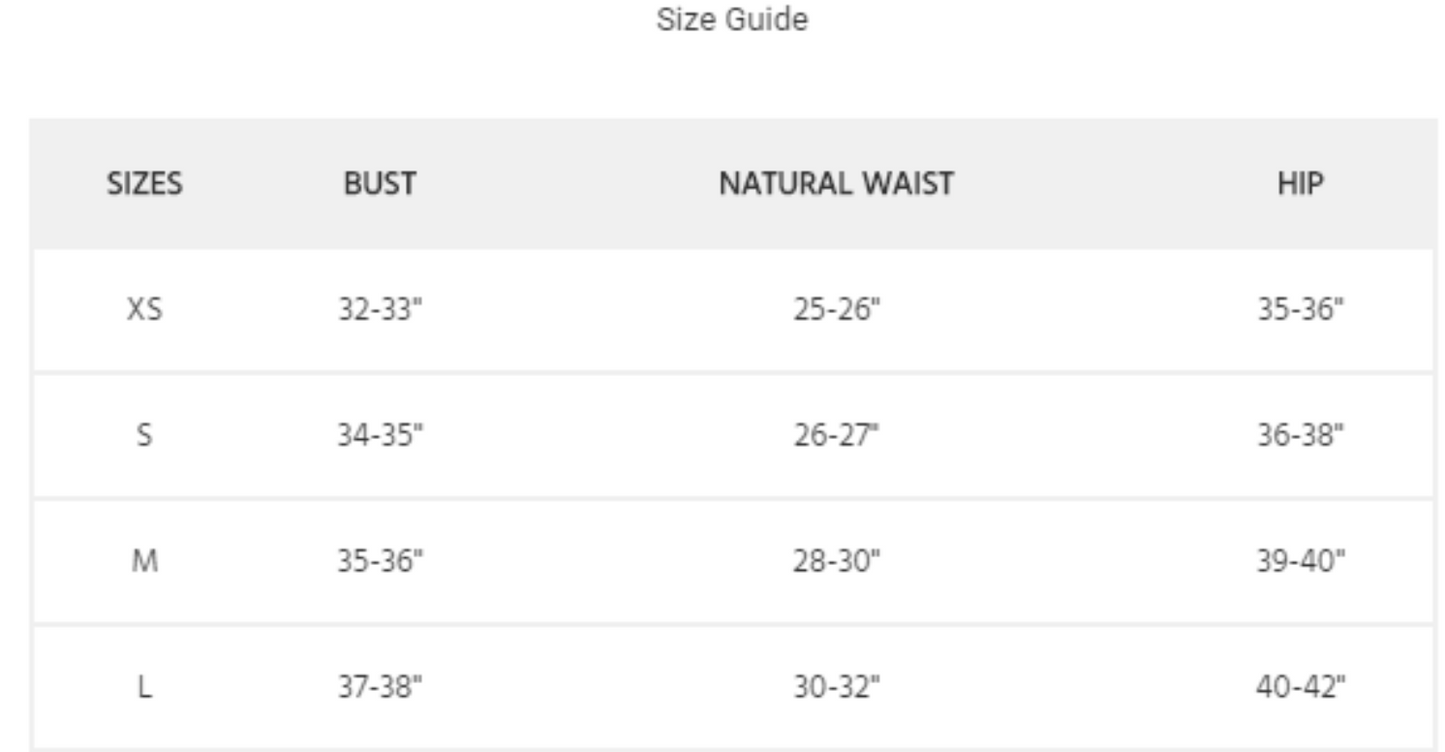Click the 25-26" natural waist value

point(836,310)
